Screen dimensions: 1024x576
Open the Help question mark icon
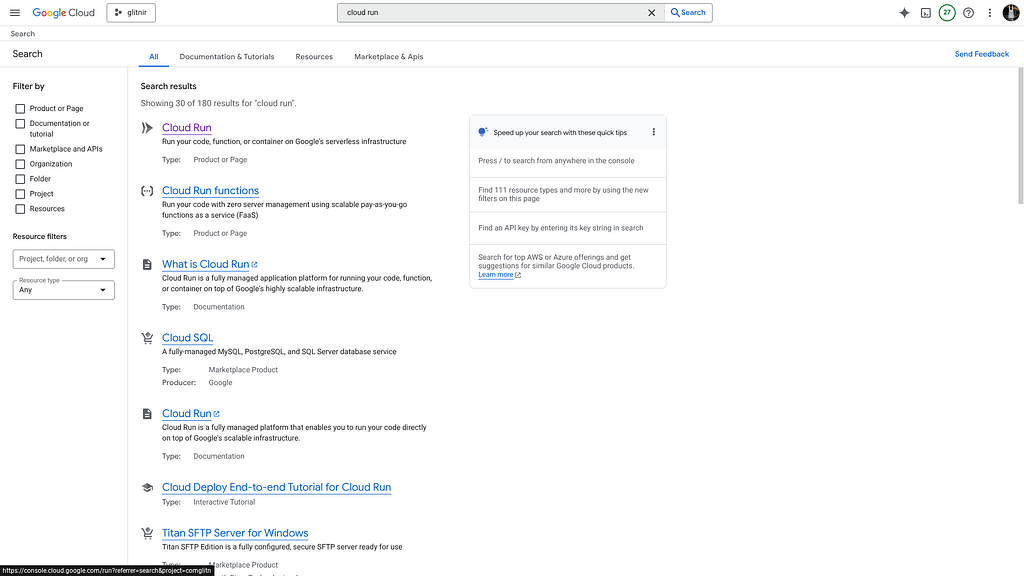point(968,12)
